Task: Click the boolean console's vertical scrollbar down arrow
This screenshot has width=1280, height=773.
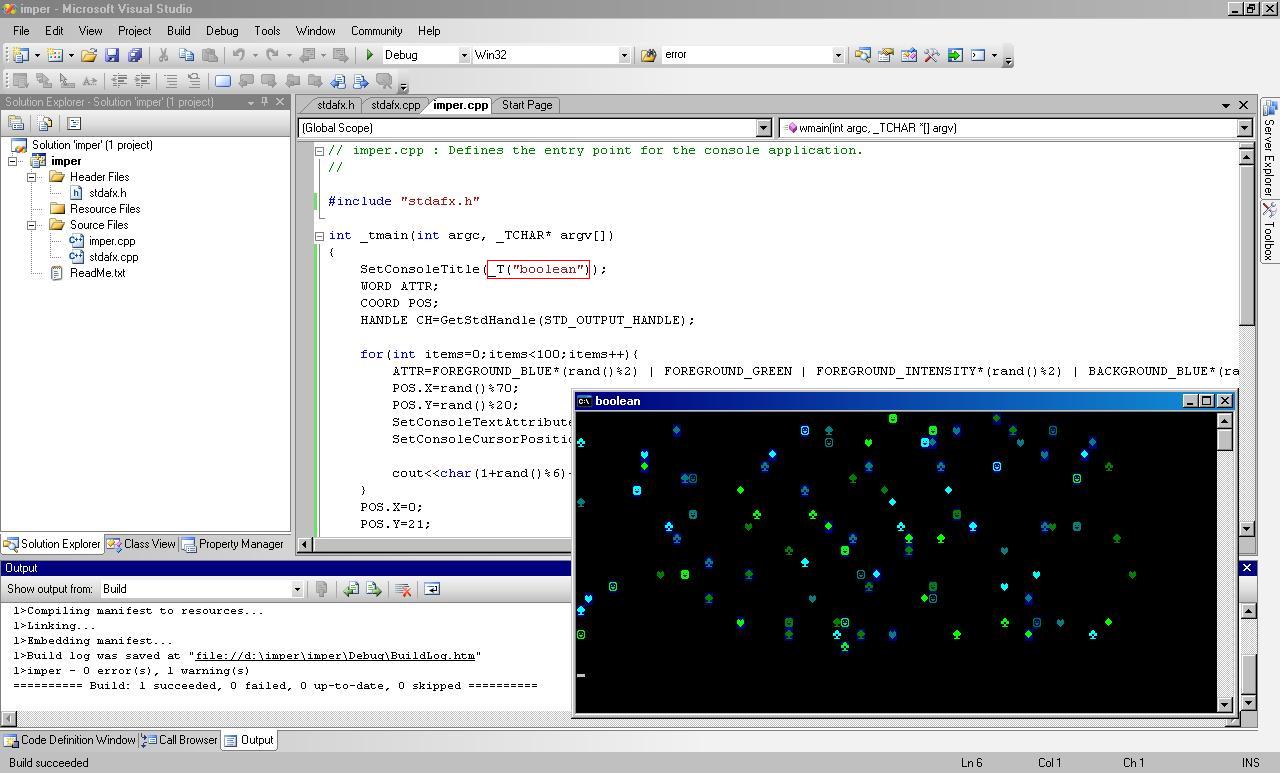Action: click(x=1225, y=704)
